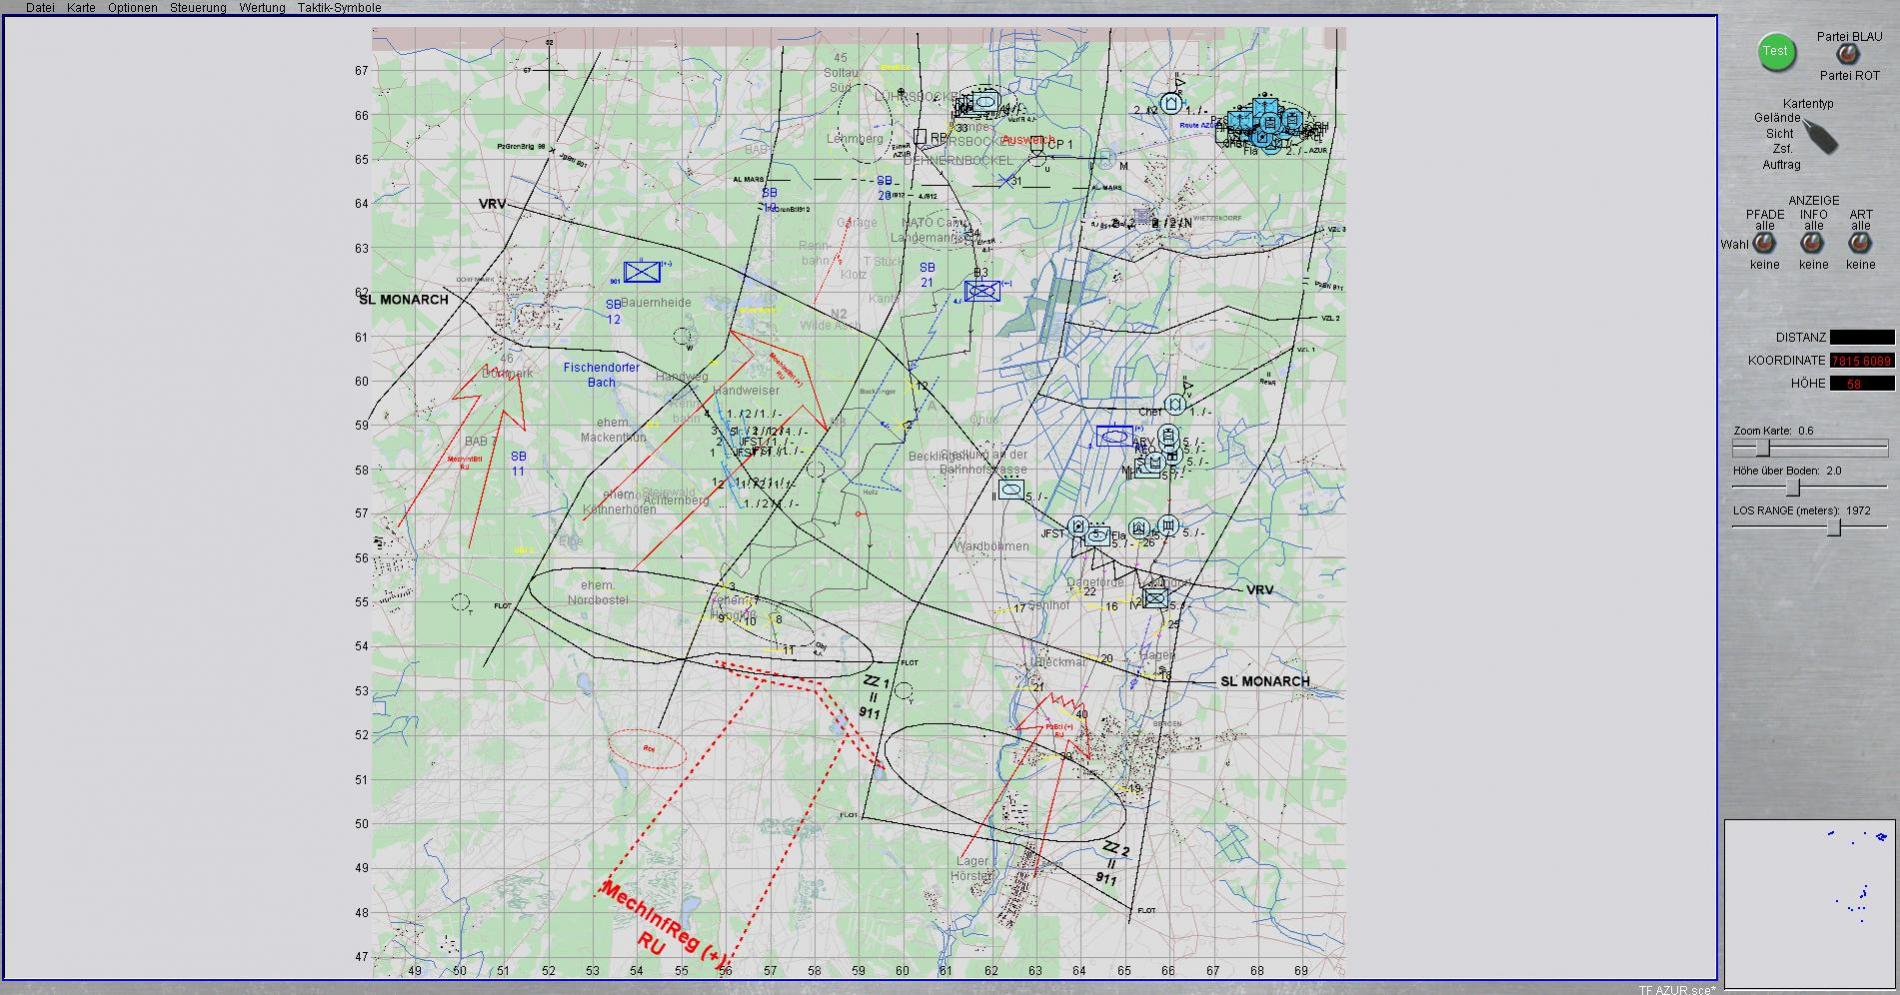Viewport: 1900px width, 995px height.
Task: Open the Steuerung menu
Action: click(x=198, y=8)
